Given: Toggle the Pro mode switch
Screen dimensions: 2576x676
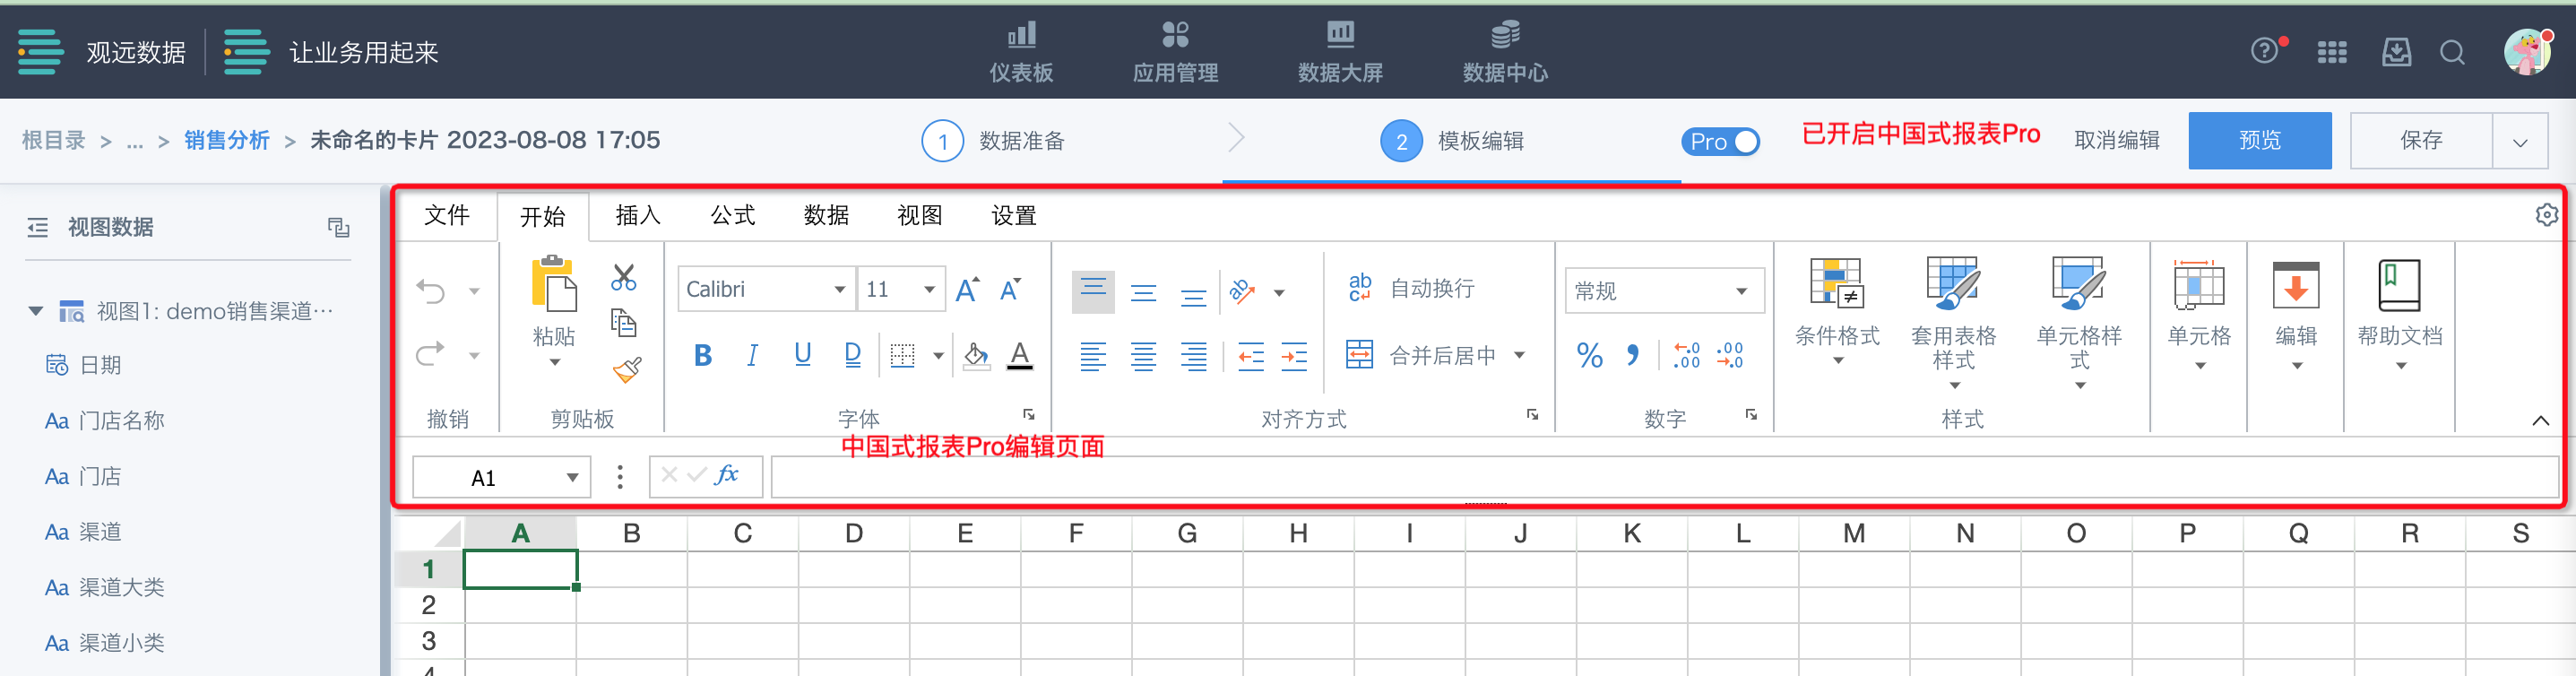Looking at the screenshot, I should [x=1720, y=141].
